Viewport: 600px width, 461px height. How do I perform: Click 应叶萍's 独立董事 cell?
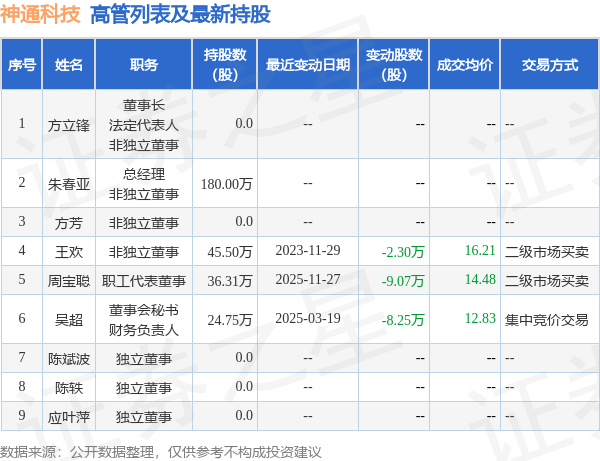pyautogui.click(x=143, y=417)
